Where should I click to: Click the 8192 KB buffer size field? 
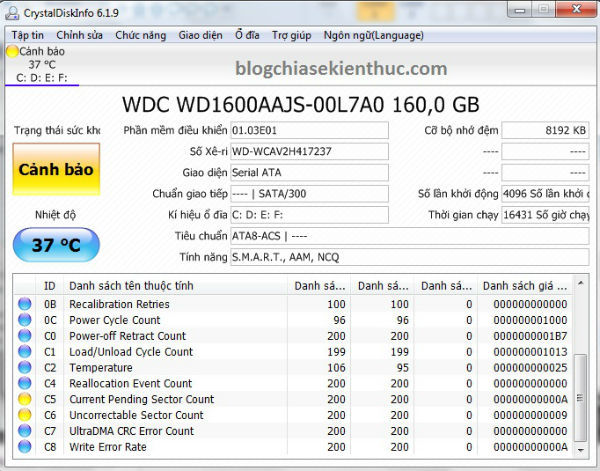tap(545, 130)
